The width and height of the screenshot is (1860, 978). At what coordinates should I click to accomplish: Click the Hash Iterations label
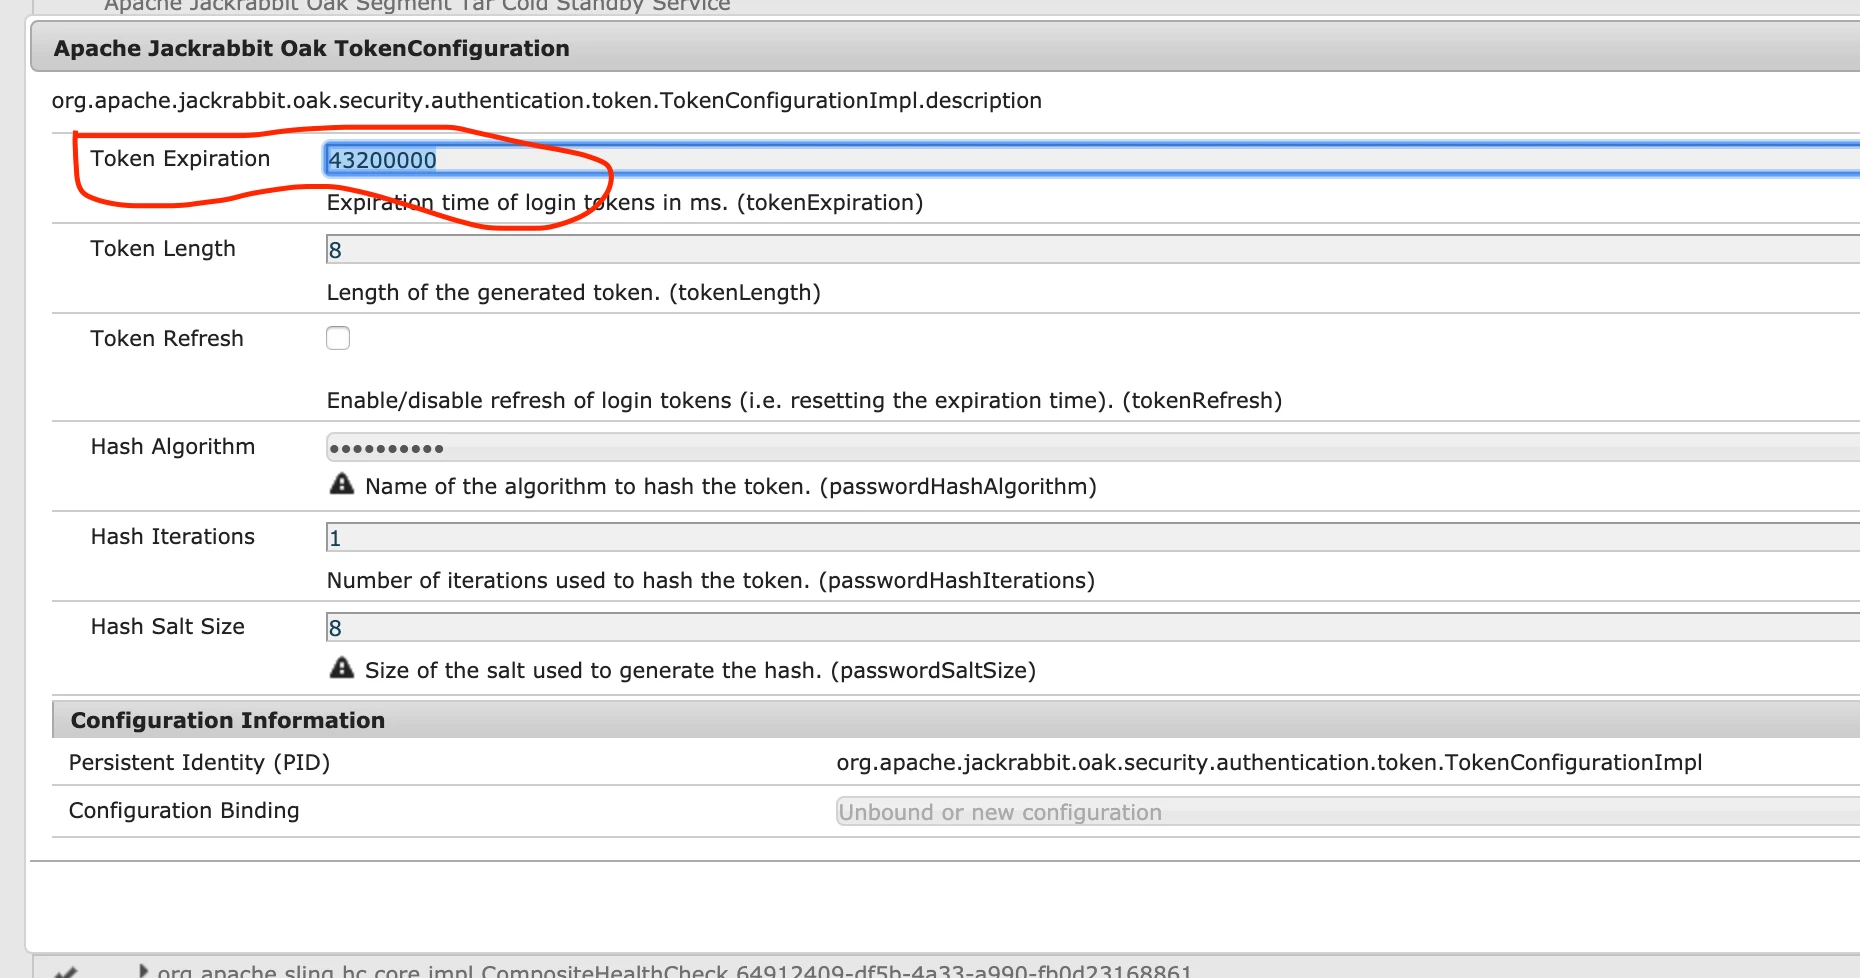(x=173, y=536)
